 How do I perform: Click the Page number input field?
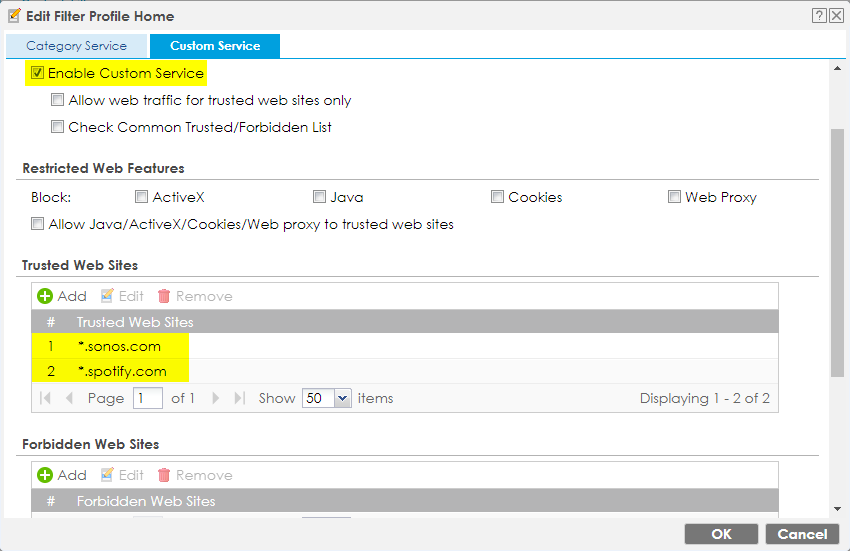point(148,398)
